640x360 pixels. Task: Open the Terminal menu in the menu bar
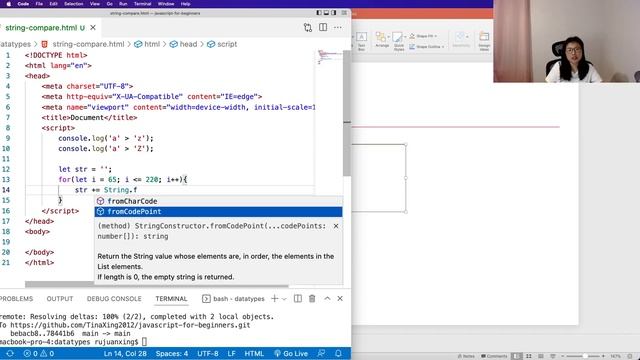142,4
